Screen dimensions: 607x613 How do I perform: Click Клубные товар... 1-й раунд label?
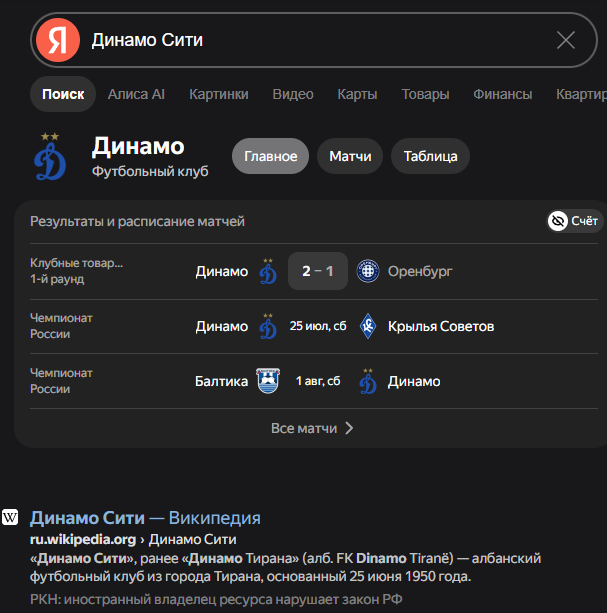(77, 271)
